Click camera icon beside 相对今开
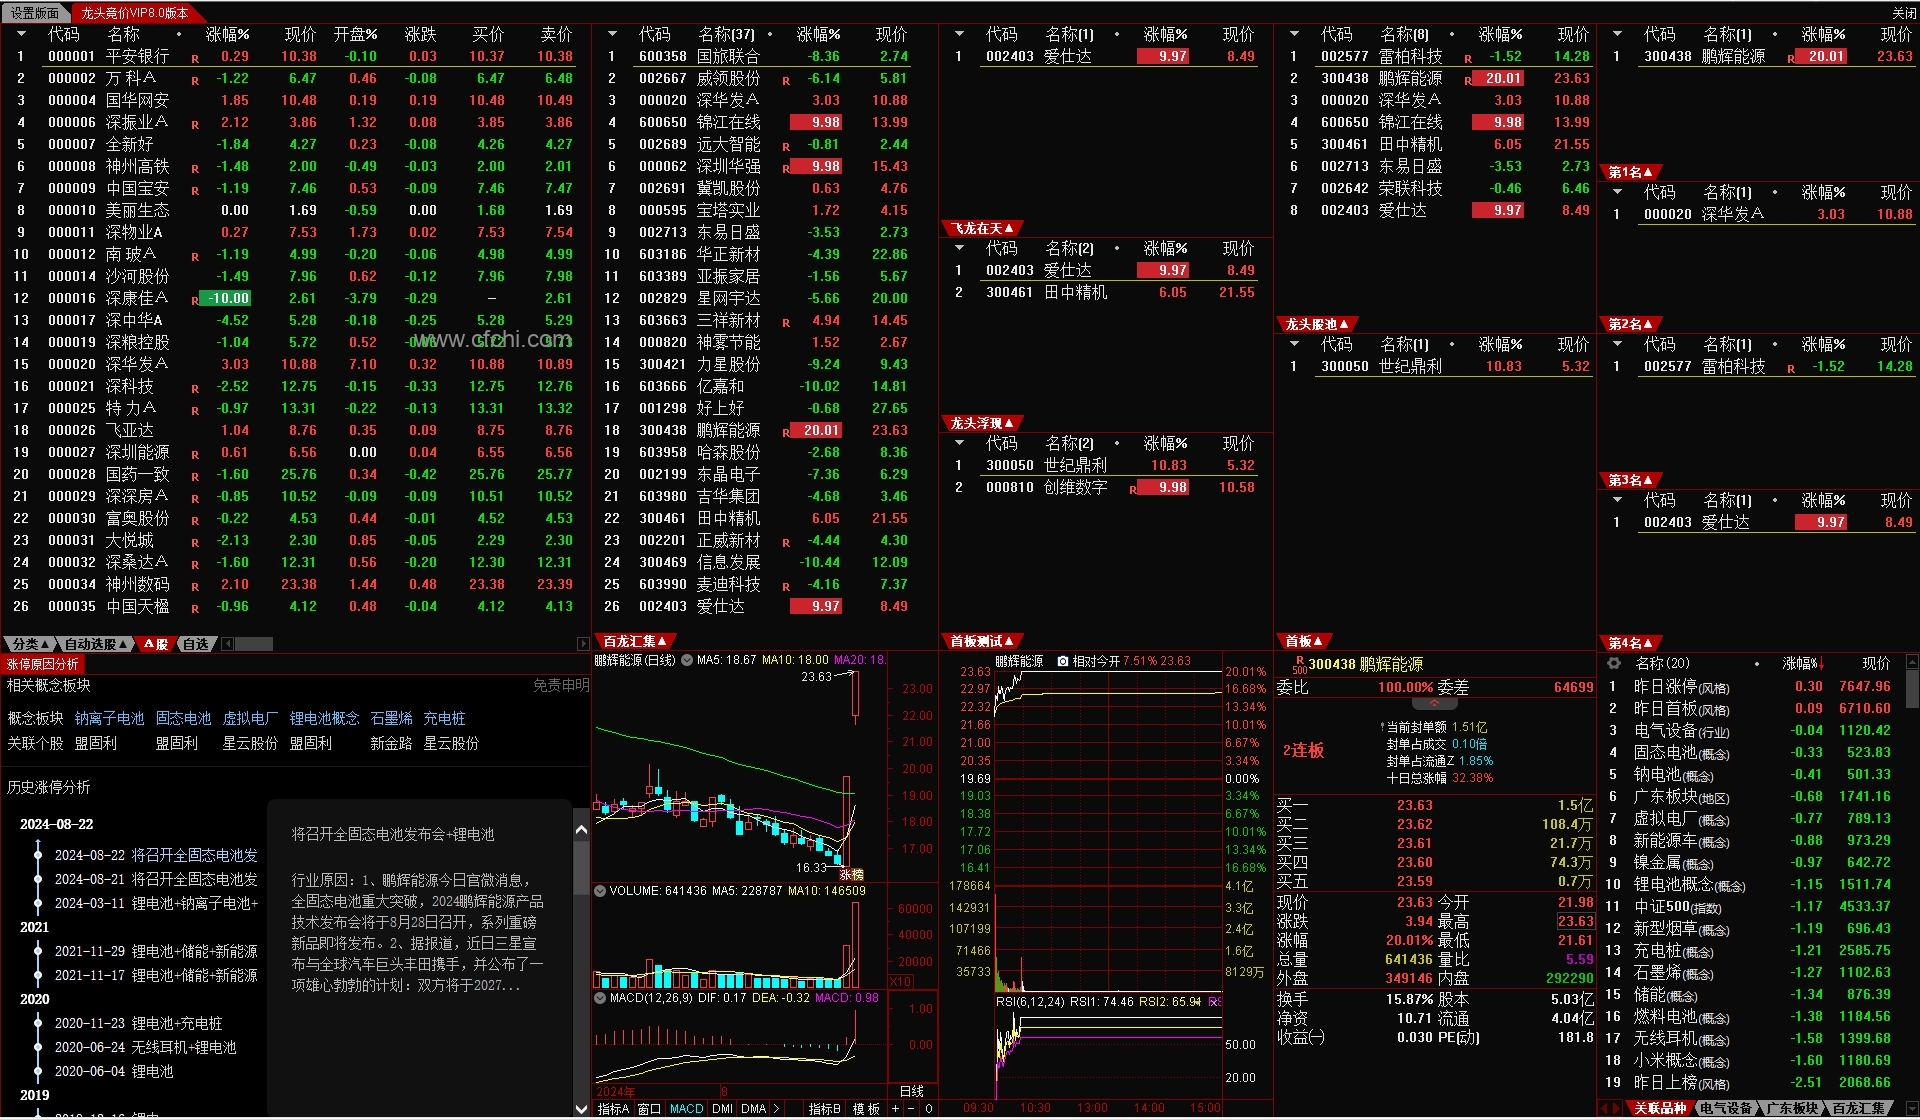The height and width of the screenshot is (1119, 1920). 1062,662
